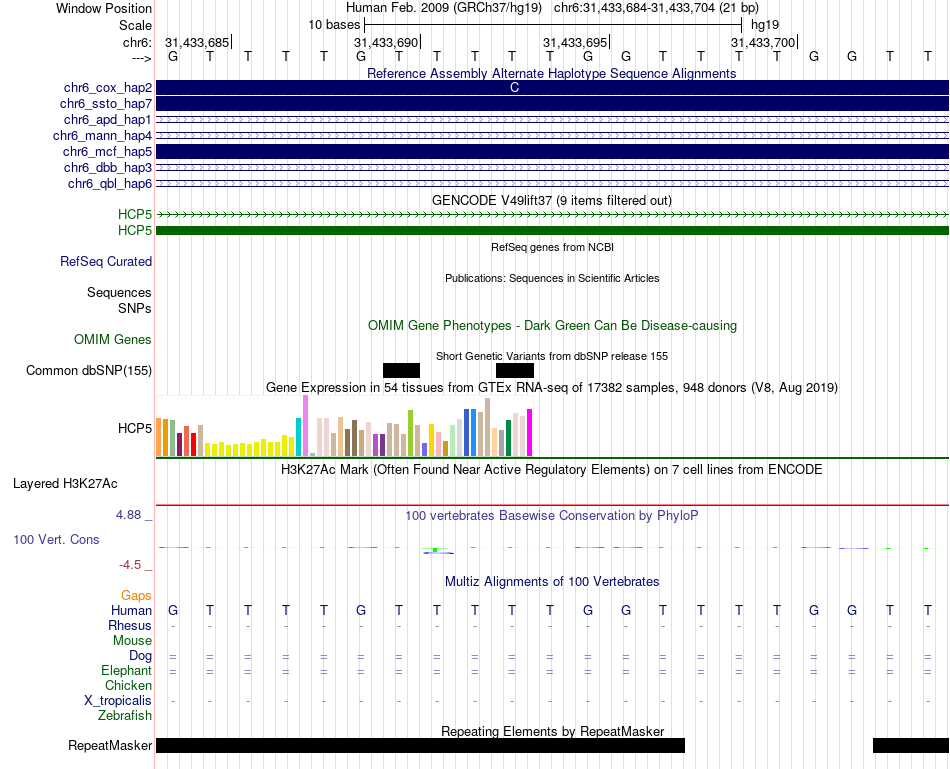Click the right RepeatMasker block
This screenshot has height=769, width=950.
point(911,745)
